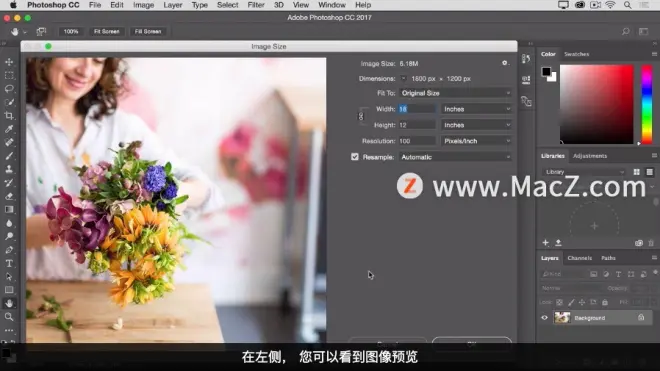This screenshot has height=371, width=660.
Task: Open Height units Inches dropdown
Action: click(x=476, y=125)
